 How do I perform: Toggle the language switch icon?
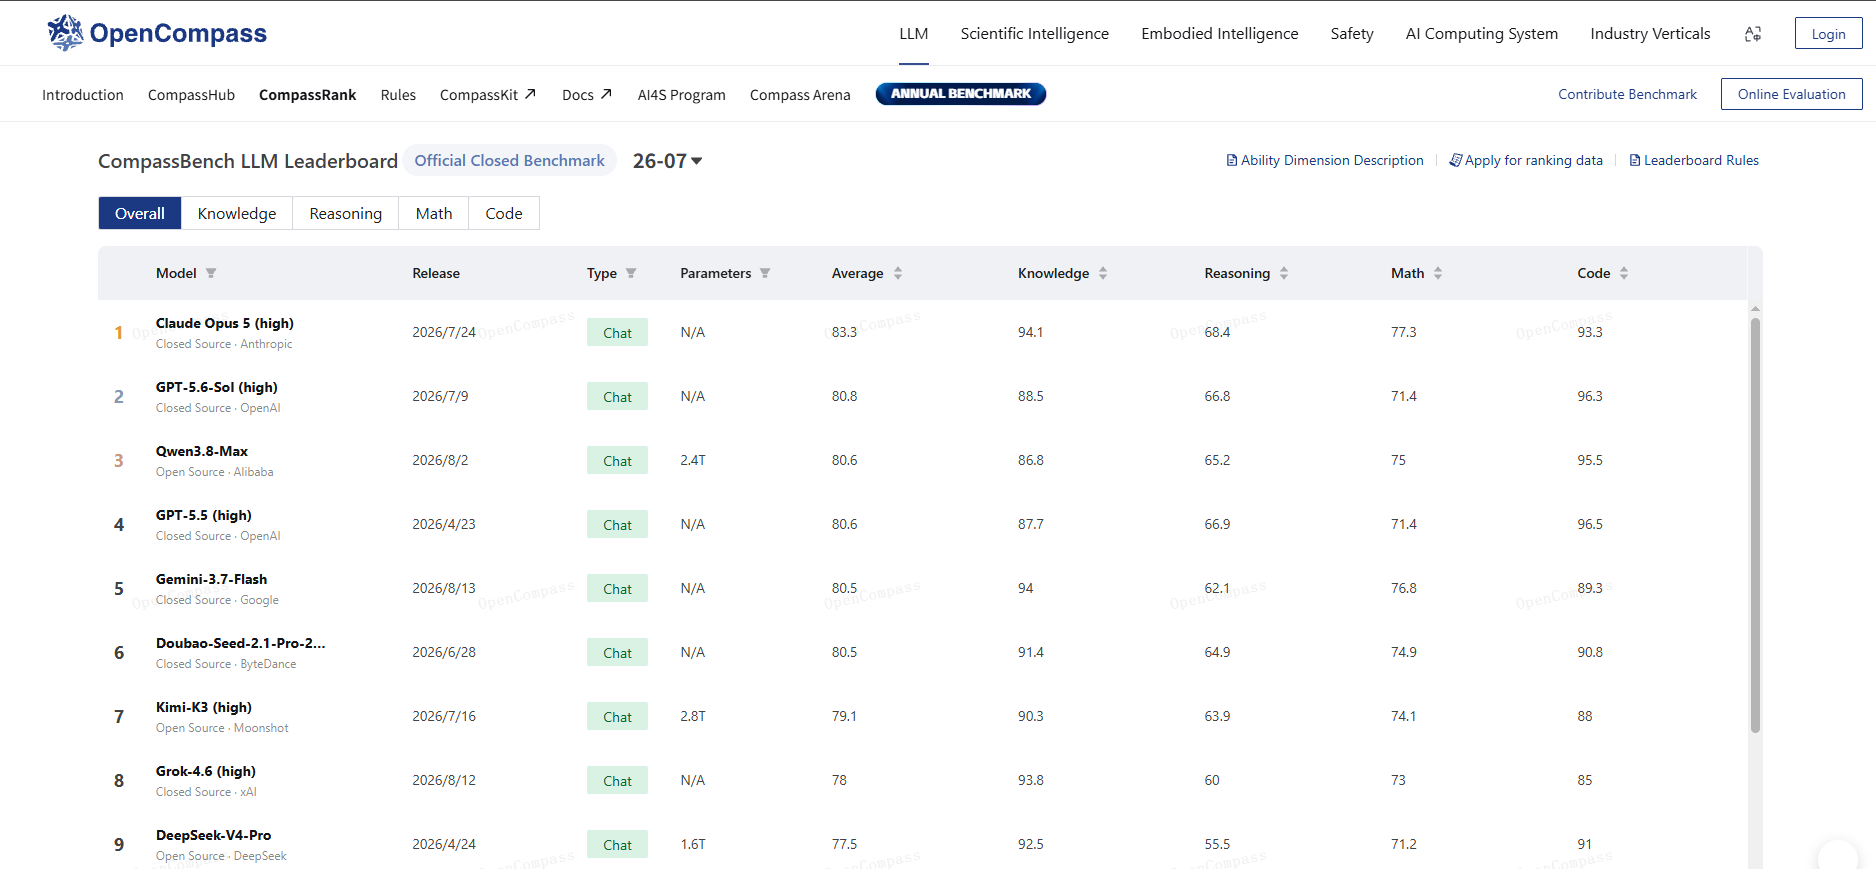(x=1753, y=34)
